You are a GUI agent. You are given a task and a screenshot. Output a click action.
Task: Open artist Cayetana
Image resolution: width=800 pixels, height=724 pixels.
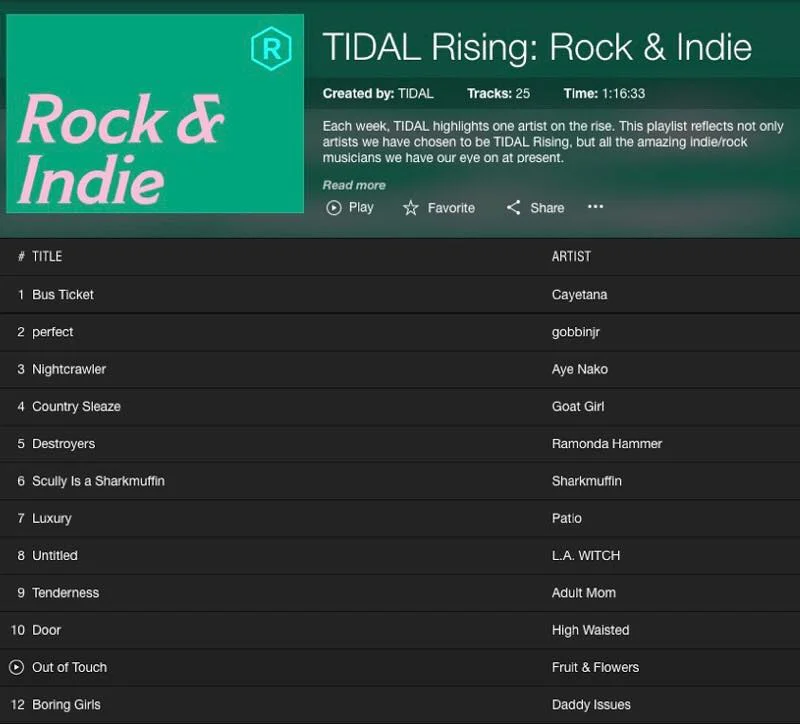pyautogui.click(x=579, y=294)
